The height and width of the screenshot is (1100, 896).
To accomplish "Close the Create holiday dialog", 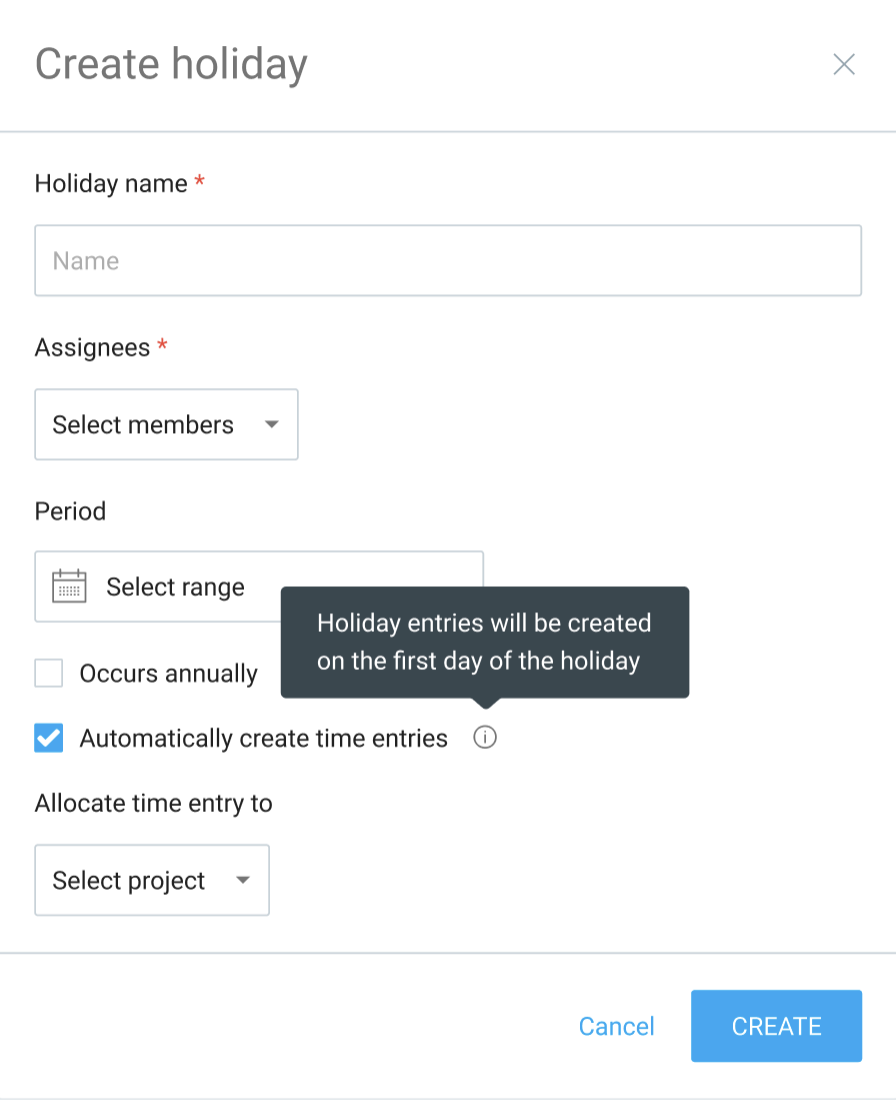I will pos(843,64).
